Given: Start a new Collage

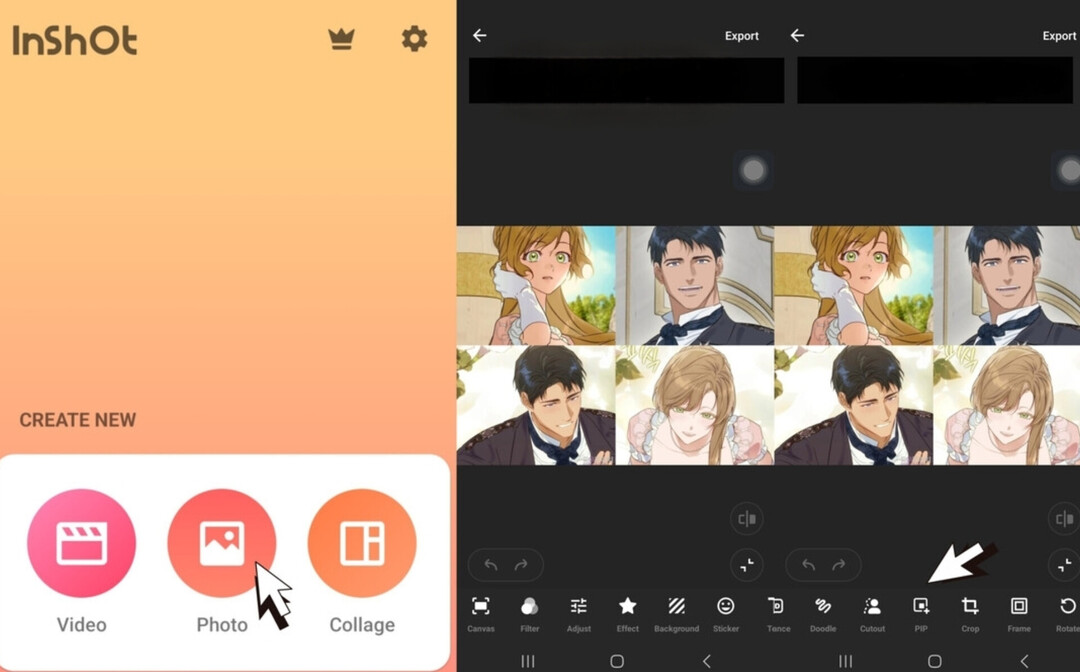Looking at the screenshot, I should 361,543.
